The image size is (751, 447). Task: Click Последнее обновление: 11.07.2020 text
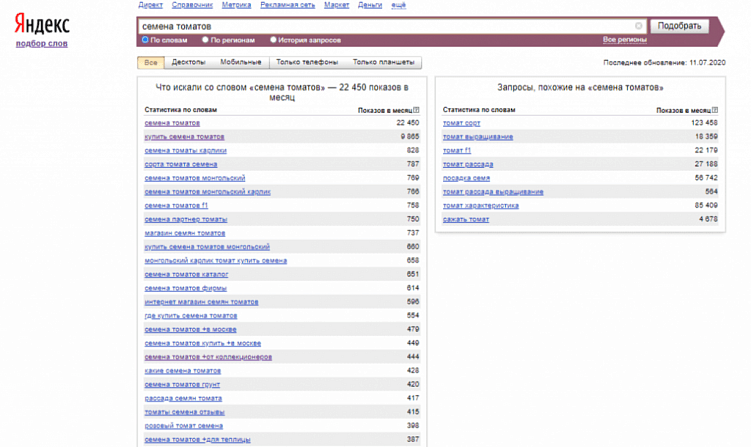(664, 63)
